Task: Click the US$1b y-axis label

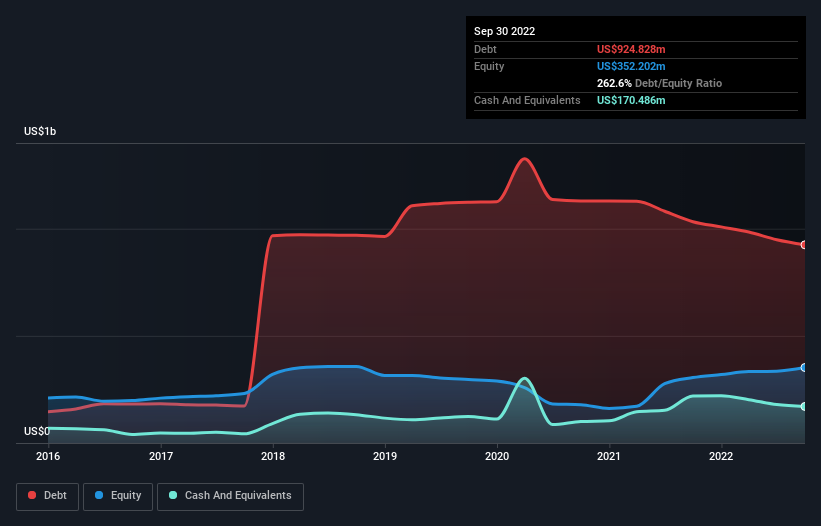Action: pos(40,131)
